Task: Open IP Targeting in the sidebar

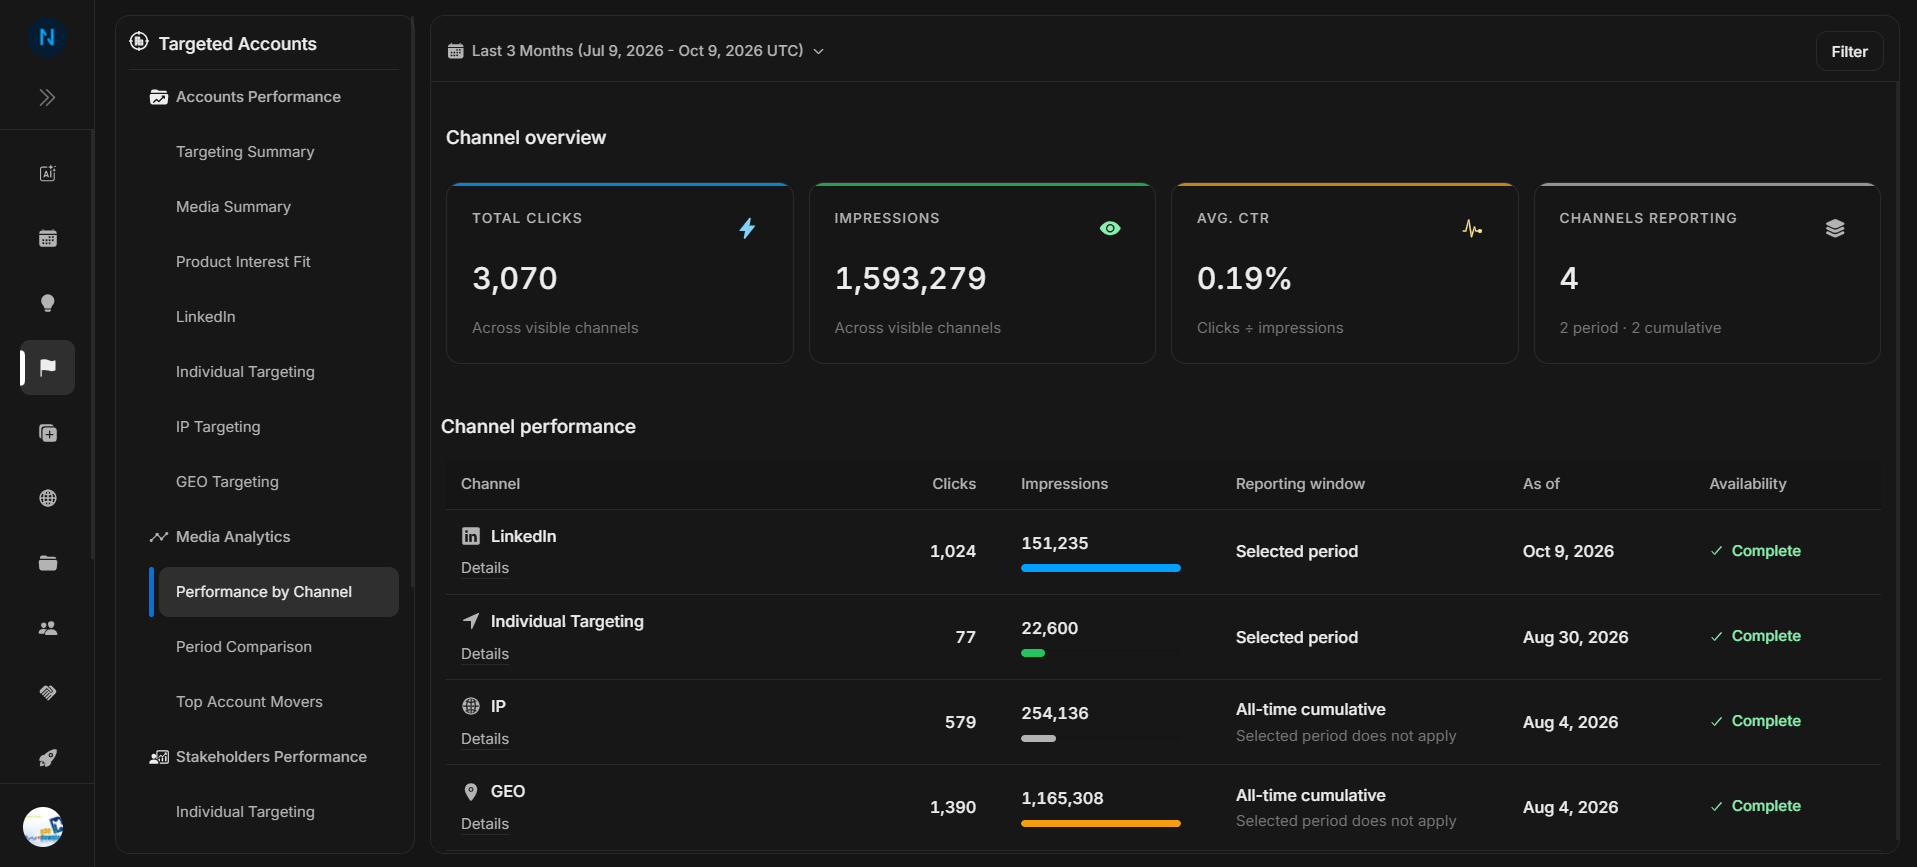Action: (x=218, y=427)
